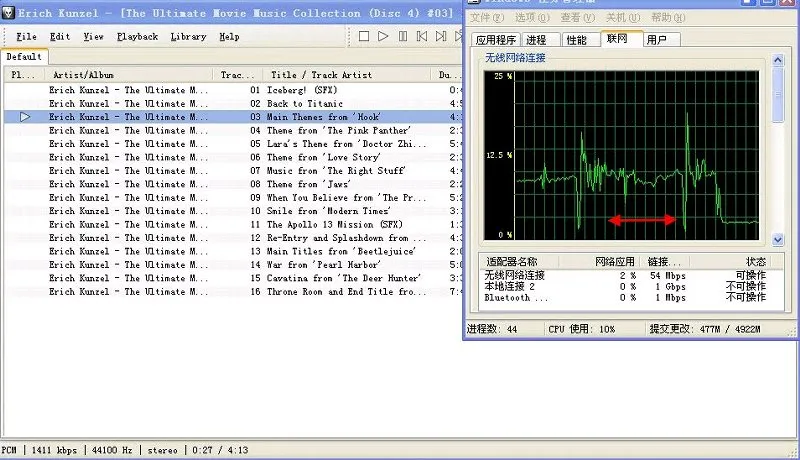Select track 02 Back to Titanic
800x460 pixels.
(x=234, y=104)
